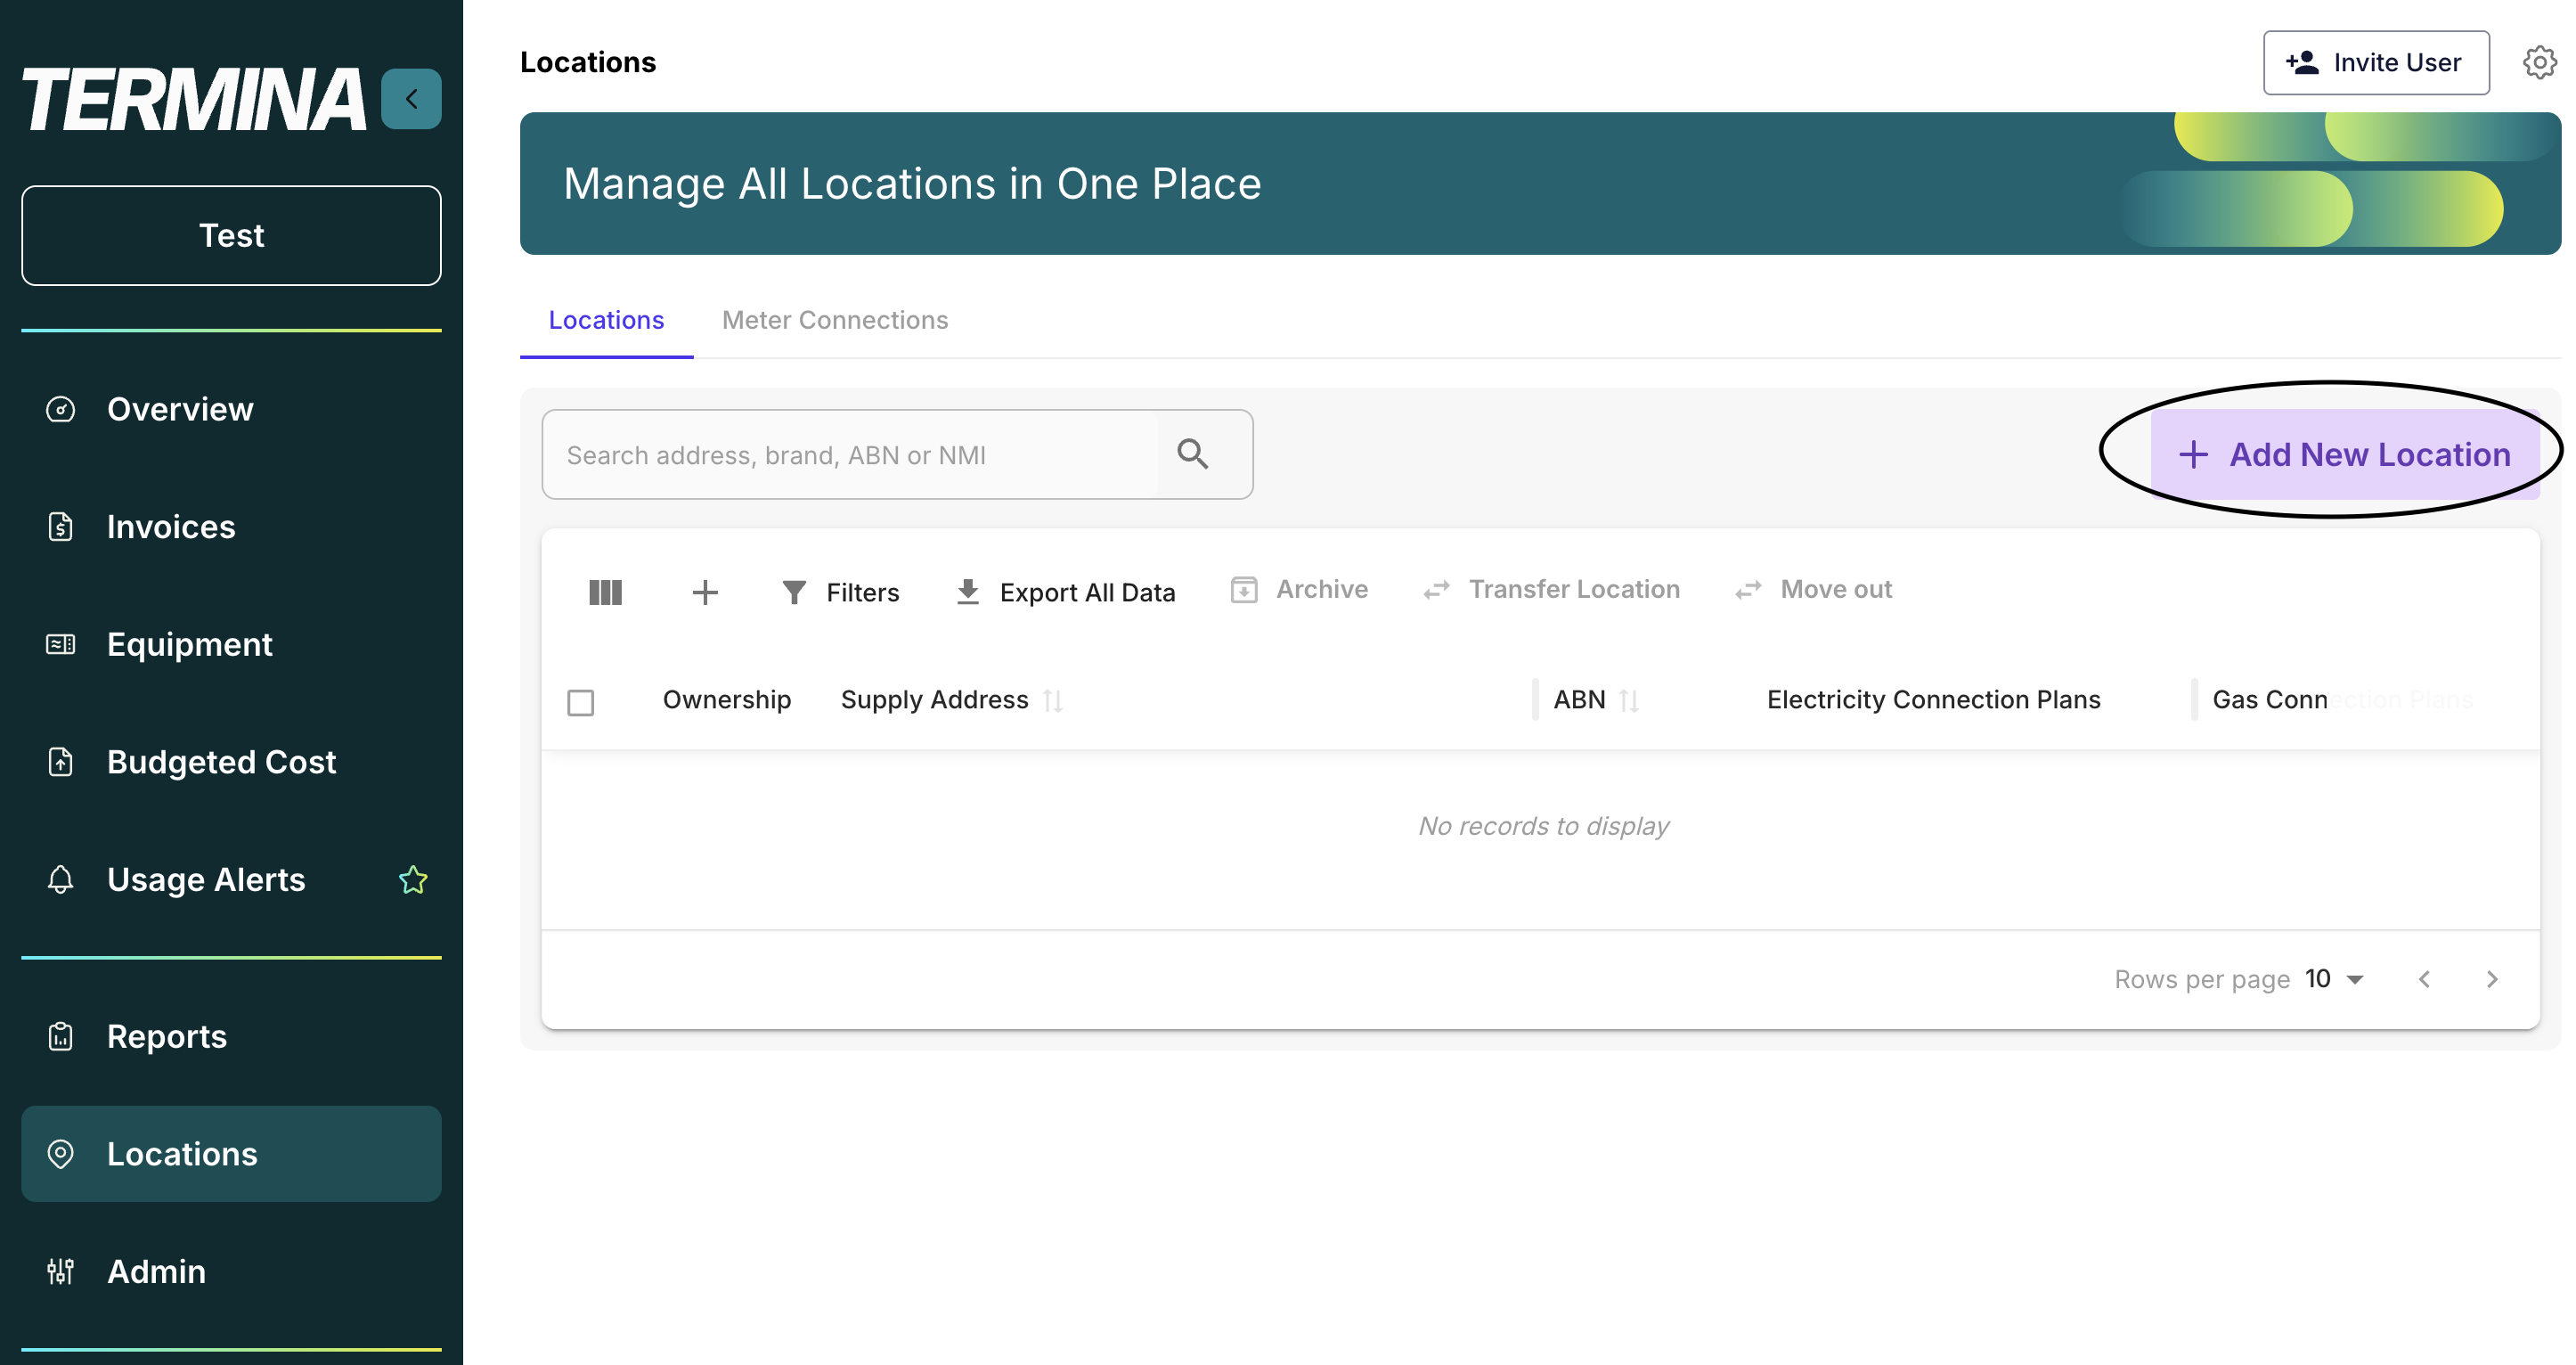Click the Admin sliders icon
The image size is (2576, 1365).
coord(61,1272)
